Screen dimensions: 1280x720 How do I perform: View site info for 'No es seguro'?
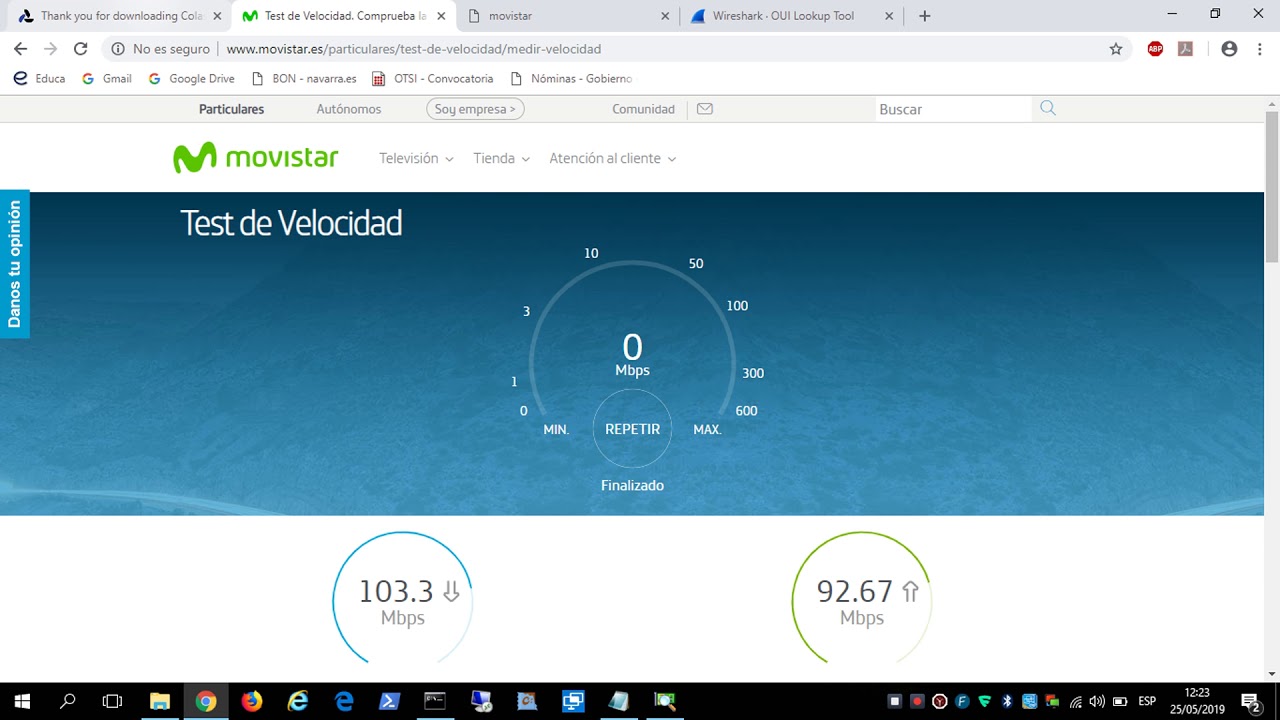click(x=161, y=48)
